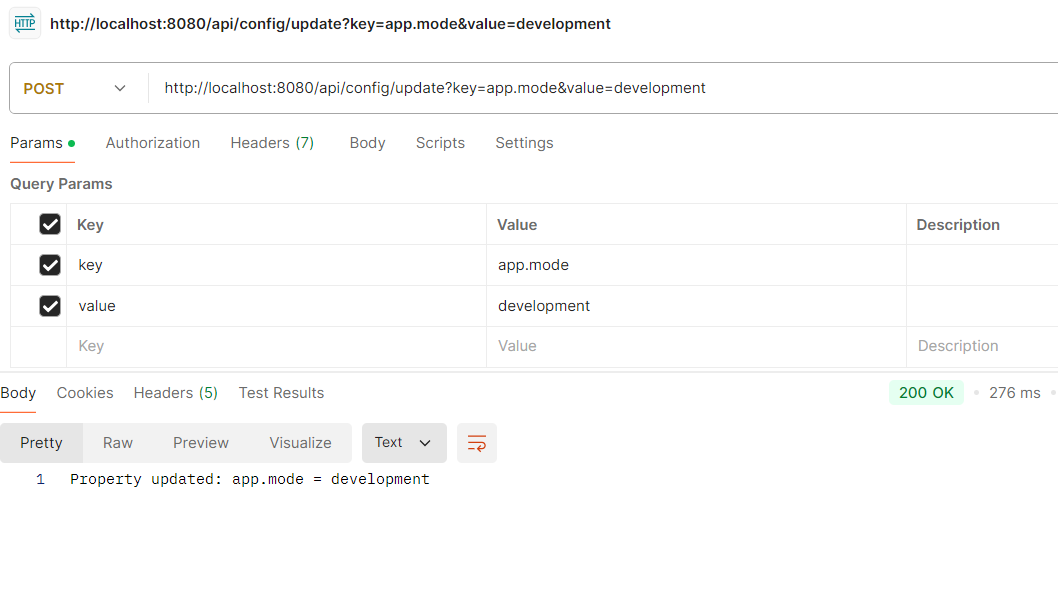Click the request URL input field
The image size is (1058, 597).
pos(600,88)
